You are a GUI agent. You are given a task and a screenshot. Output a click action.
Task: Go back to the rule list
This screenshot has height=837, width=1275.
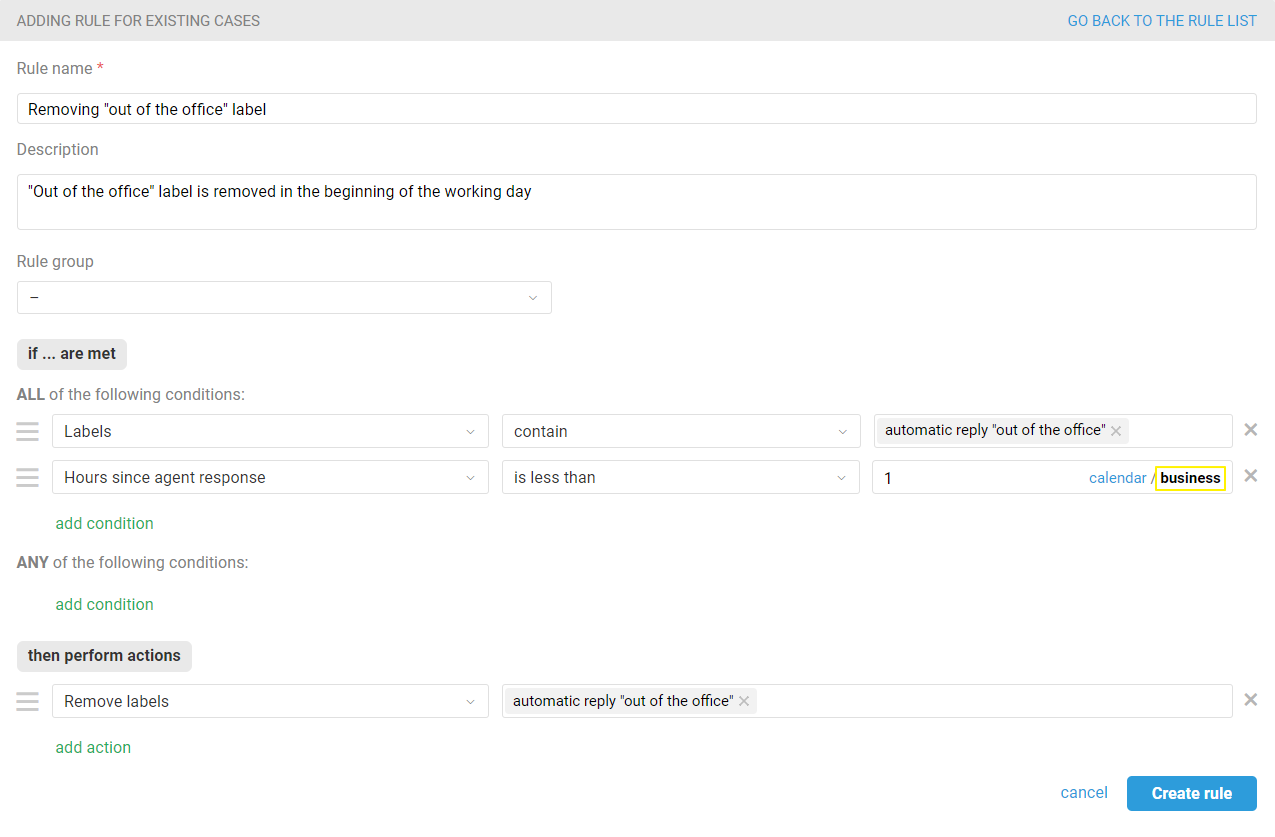click(1161, 20)
